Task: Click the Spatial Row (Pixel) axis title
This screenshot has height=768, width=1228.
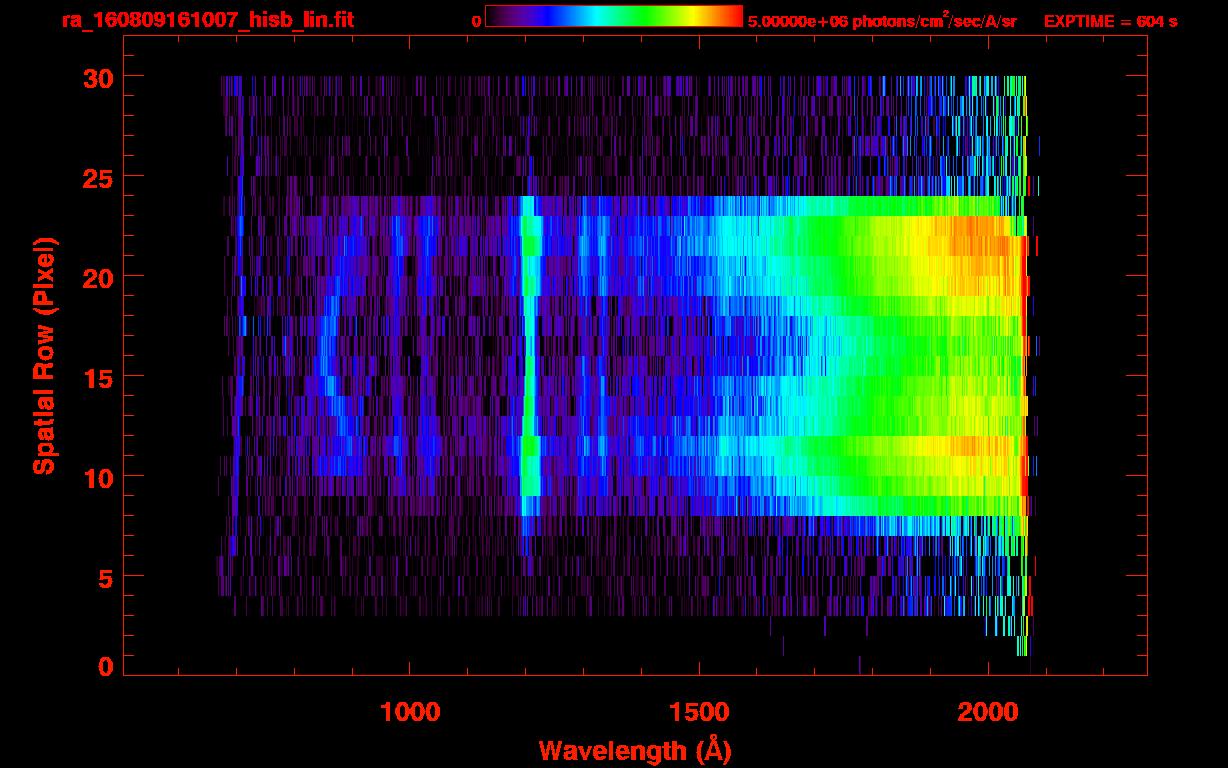Action: pyautogui.click(x=44, y=356)
